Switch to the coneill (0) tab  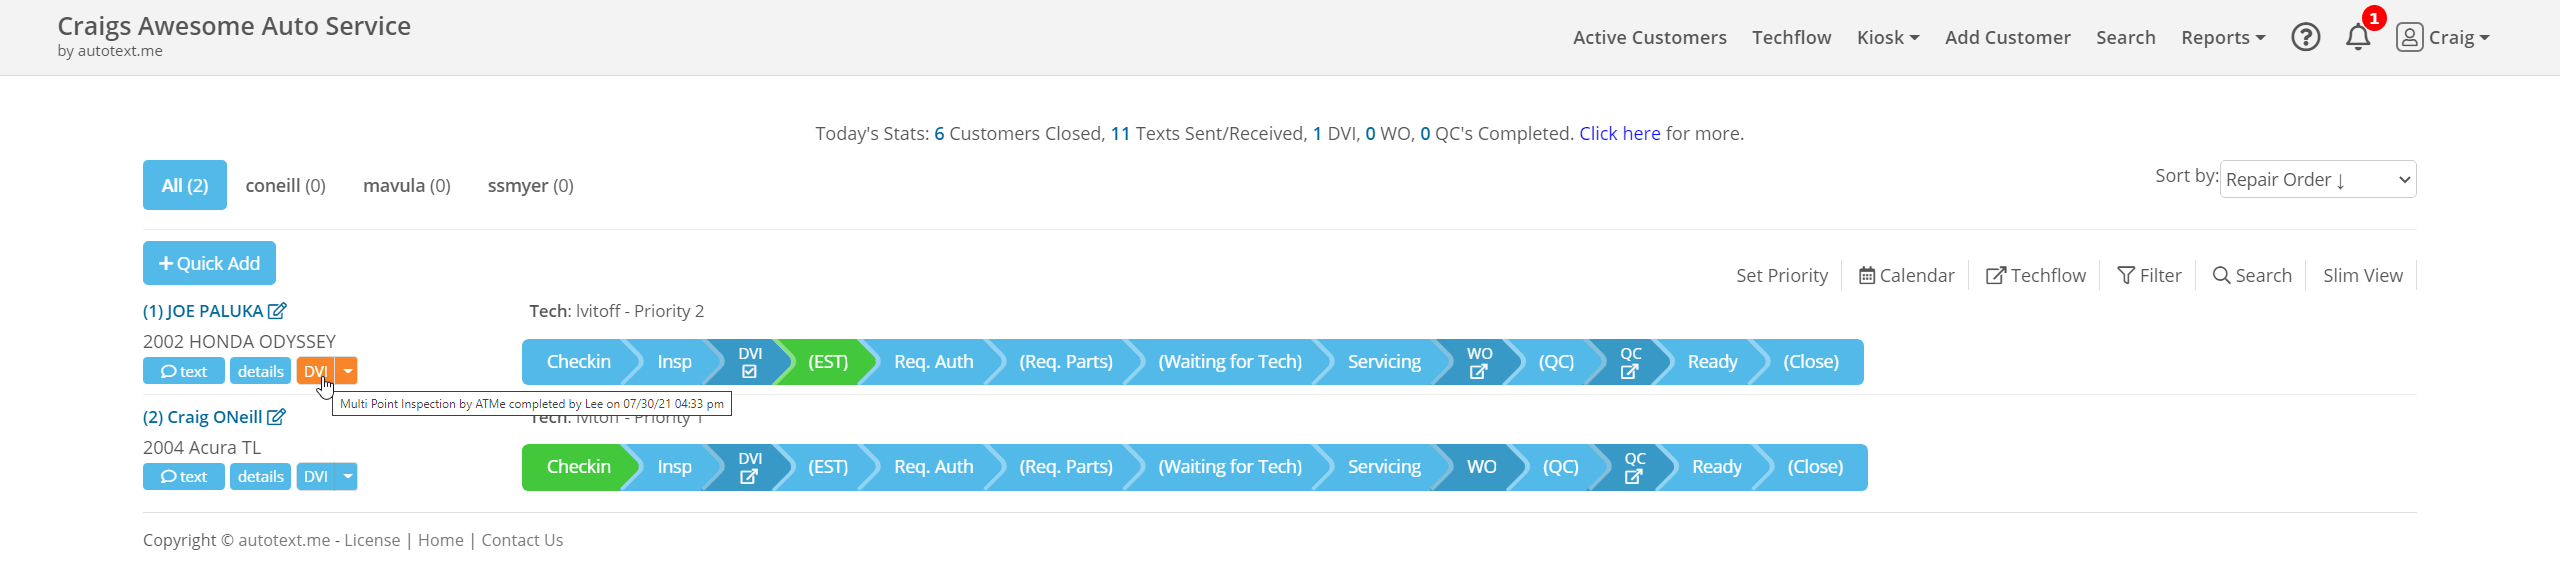tap(285, 185)
